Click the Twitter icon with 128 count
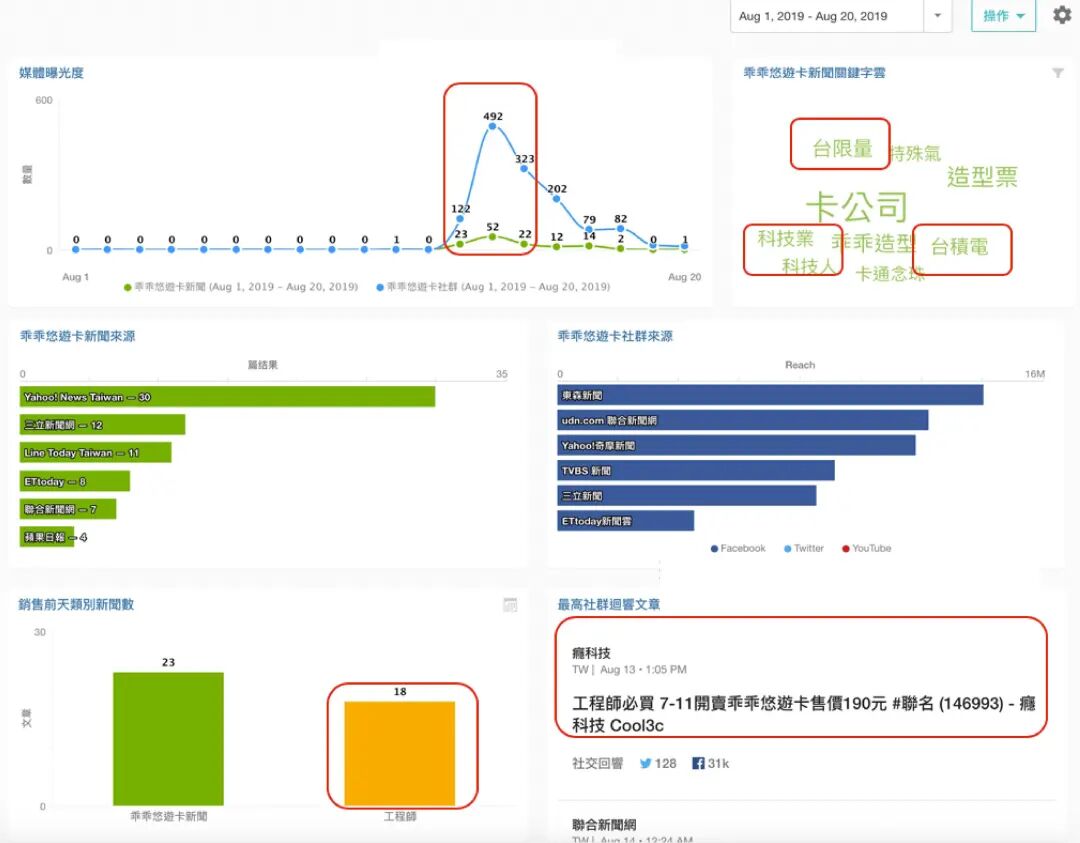This screenshot has height=843, width=1080. tap(645, 763)
